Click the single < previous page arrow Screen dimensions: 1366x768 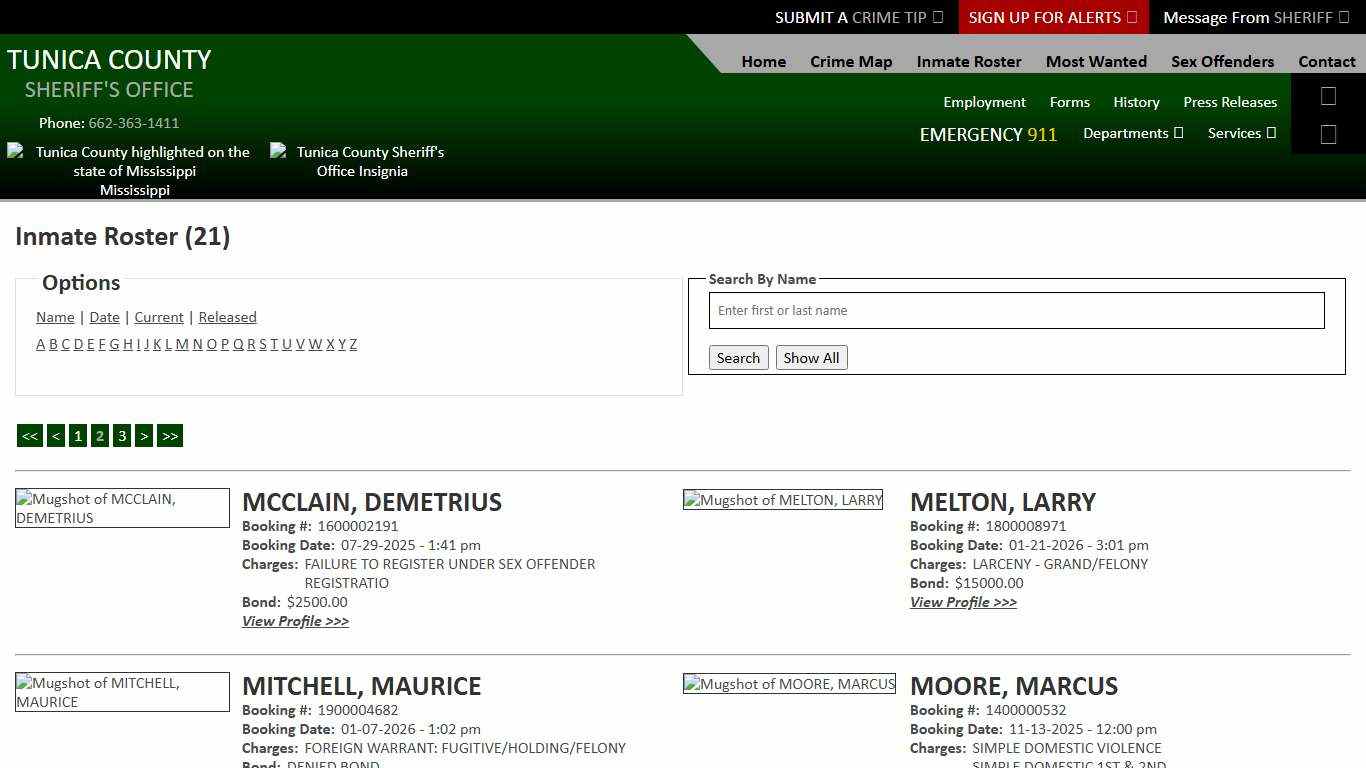pyautogui.click(x=56, y=436)
